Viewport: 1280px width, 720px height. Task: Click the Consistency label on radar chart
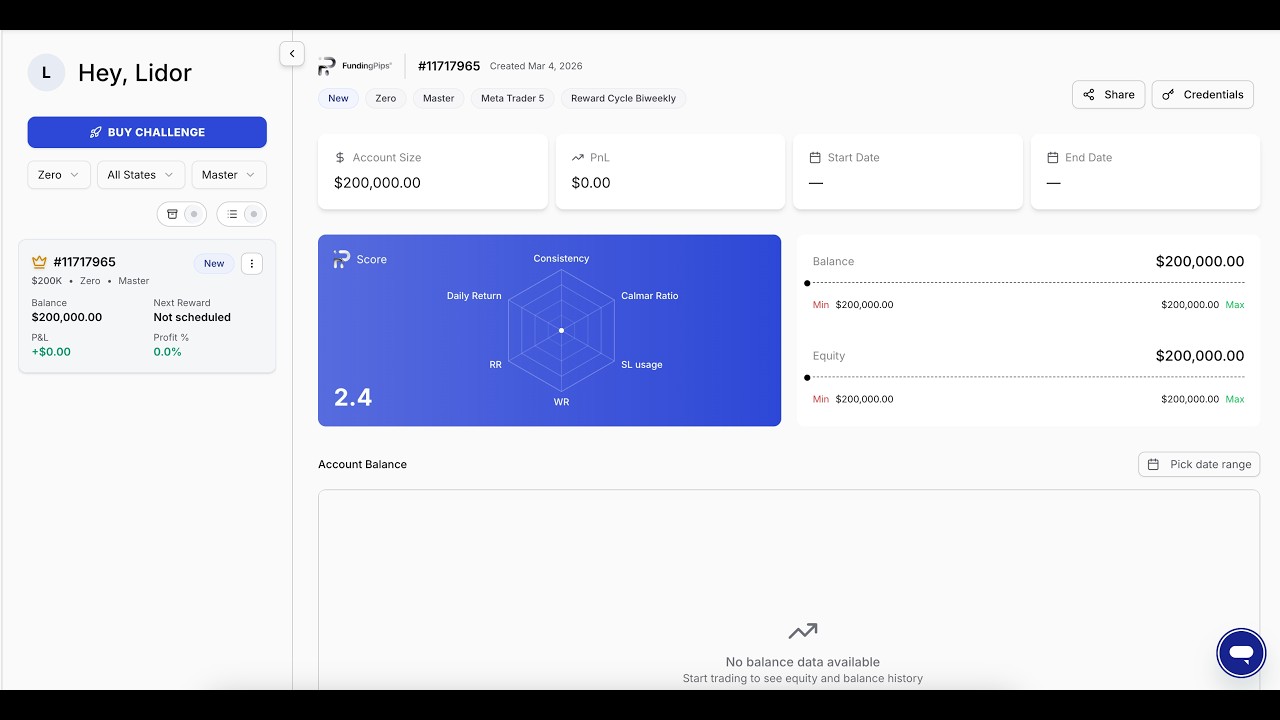coord(561,258)
